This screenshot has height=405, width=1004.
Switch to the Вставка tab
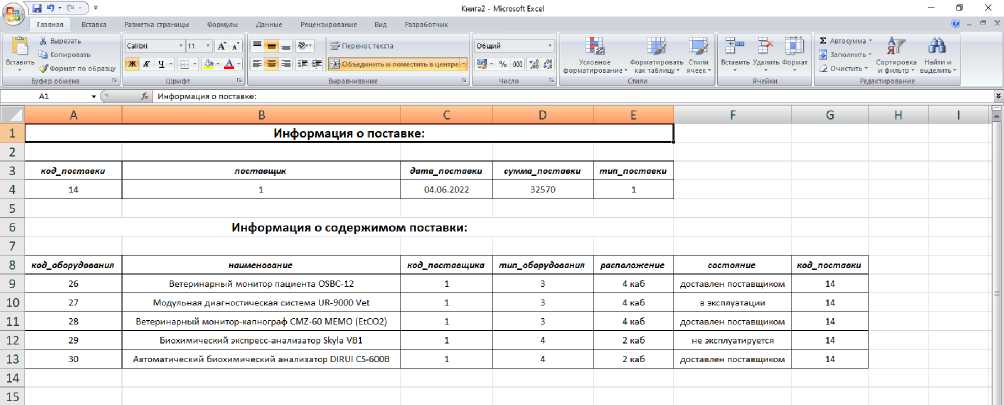tap(93, 24)
